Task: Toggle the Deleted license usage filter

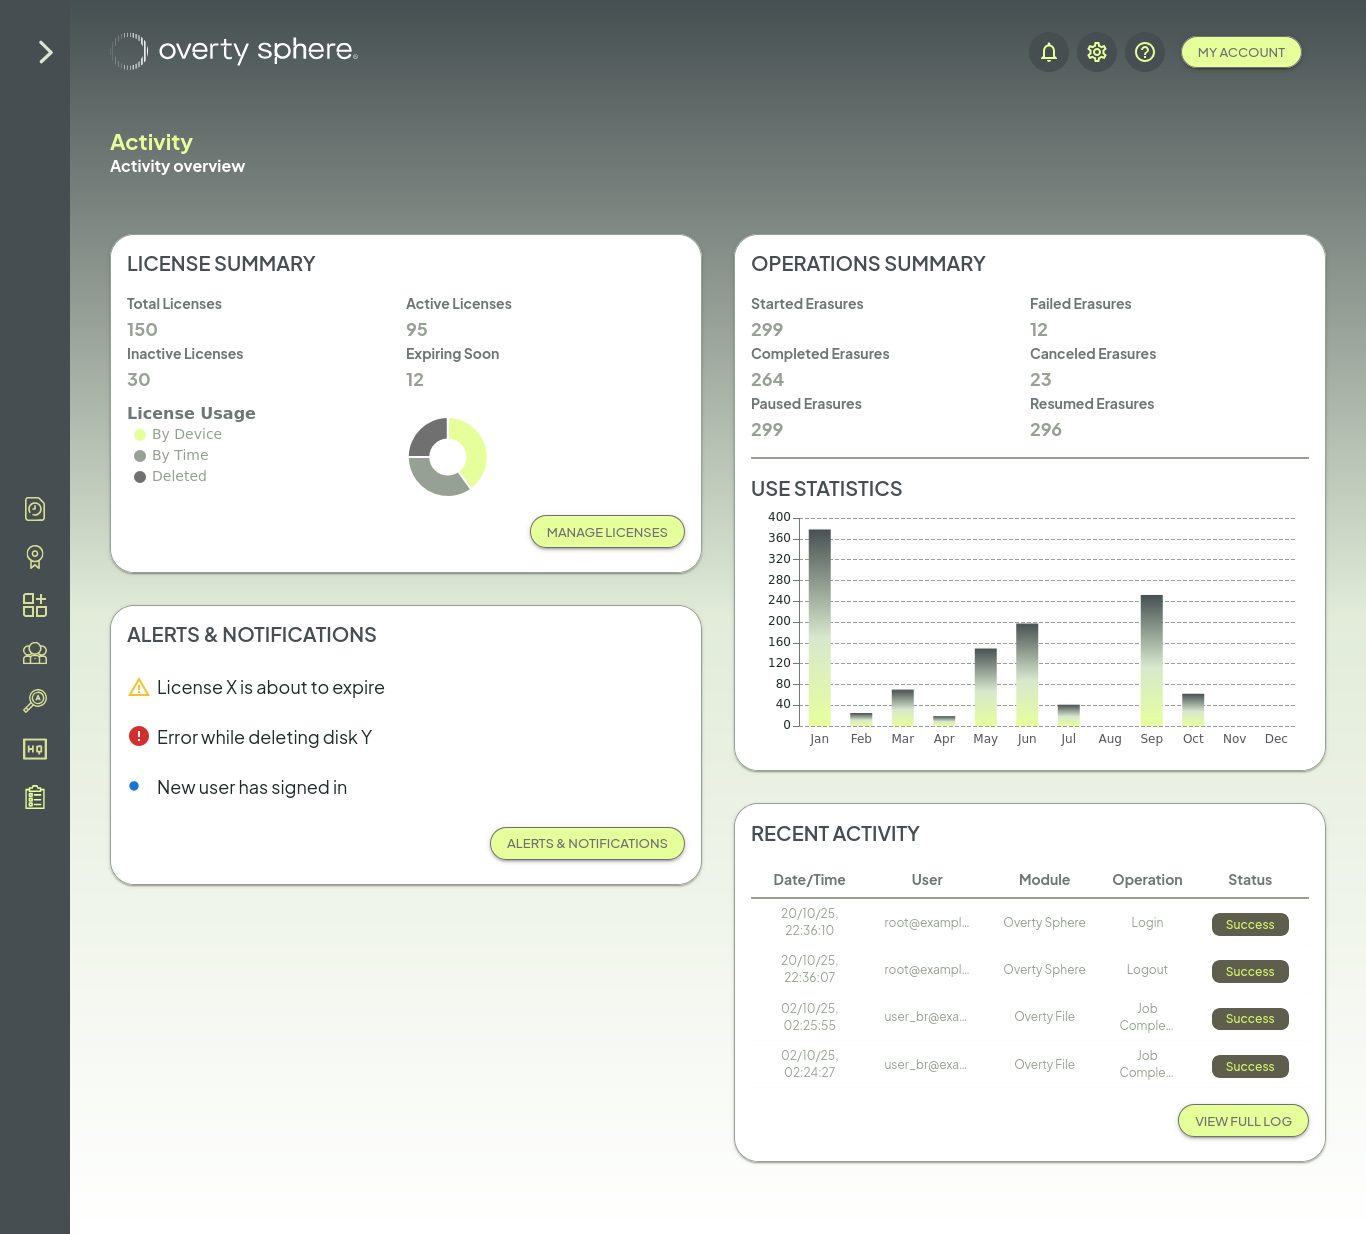Action: tap(169, 476)
